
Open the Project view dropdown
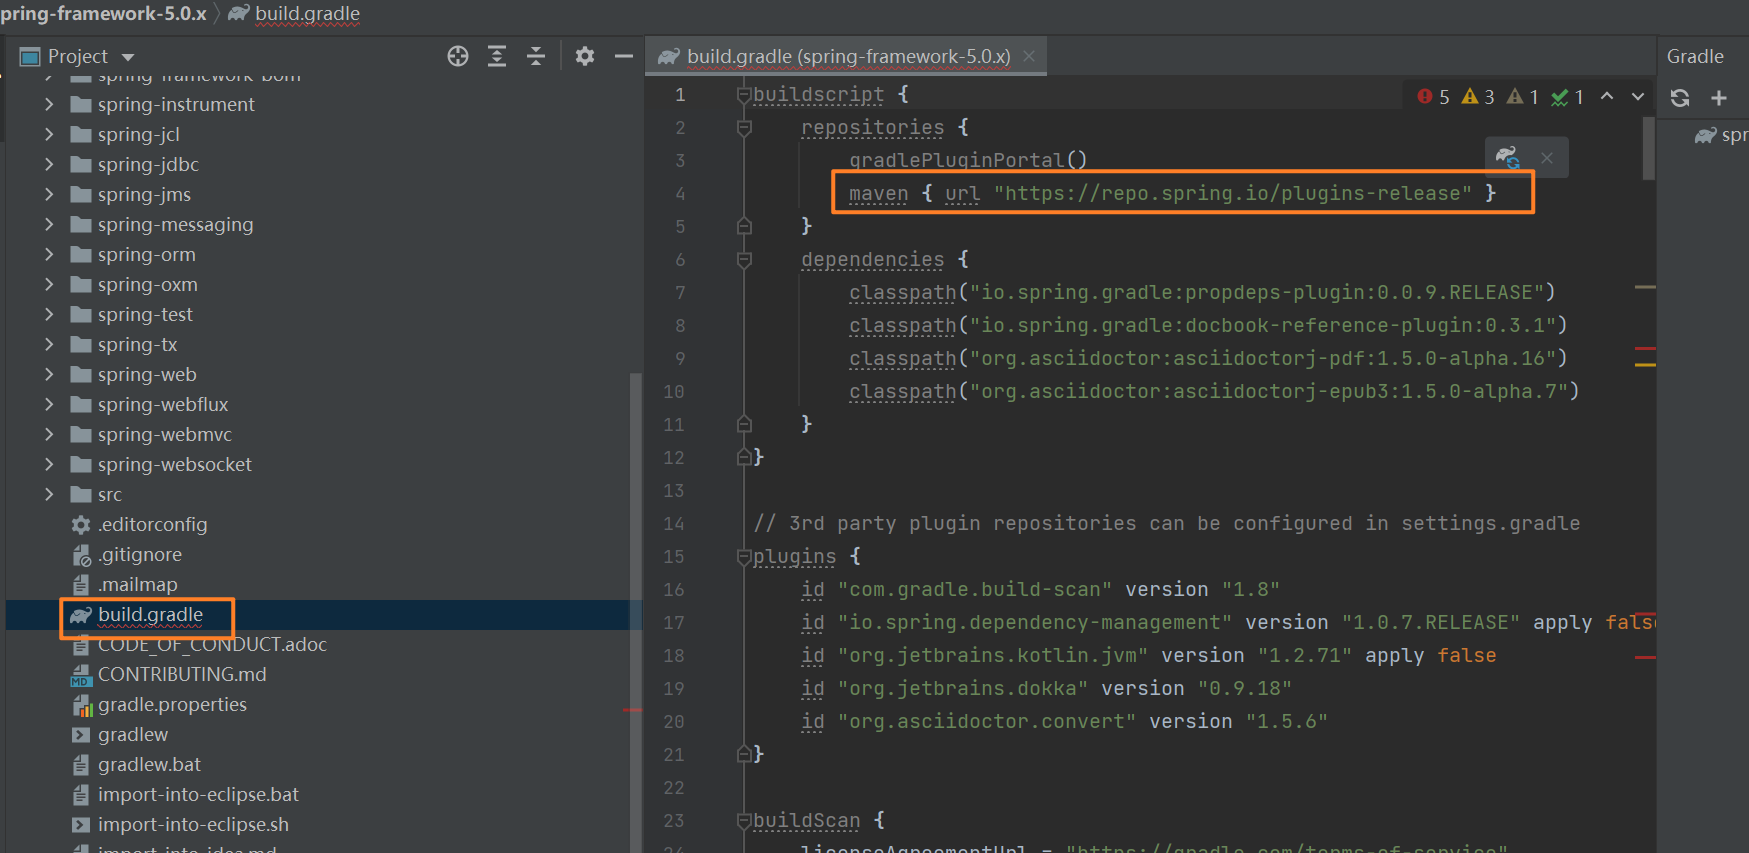128,57
